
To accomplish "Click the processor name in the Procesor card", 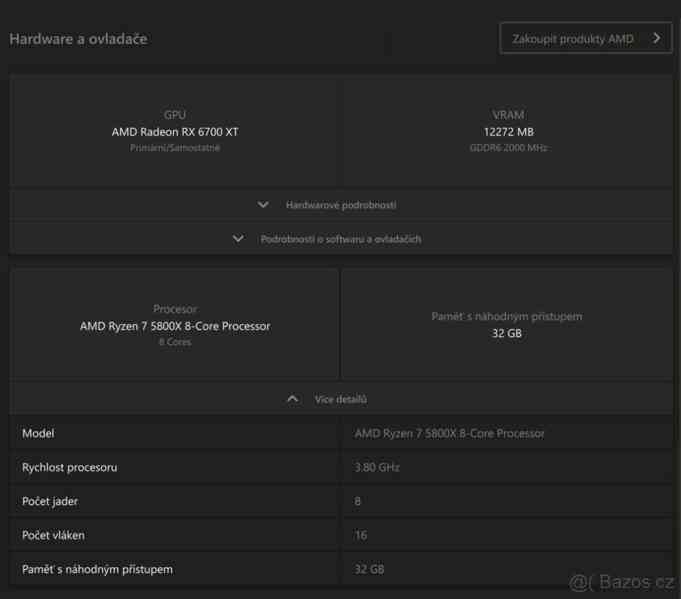I will coord(175,326).
